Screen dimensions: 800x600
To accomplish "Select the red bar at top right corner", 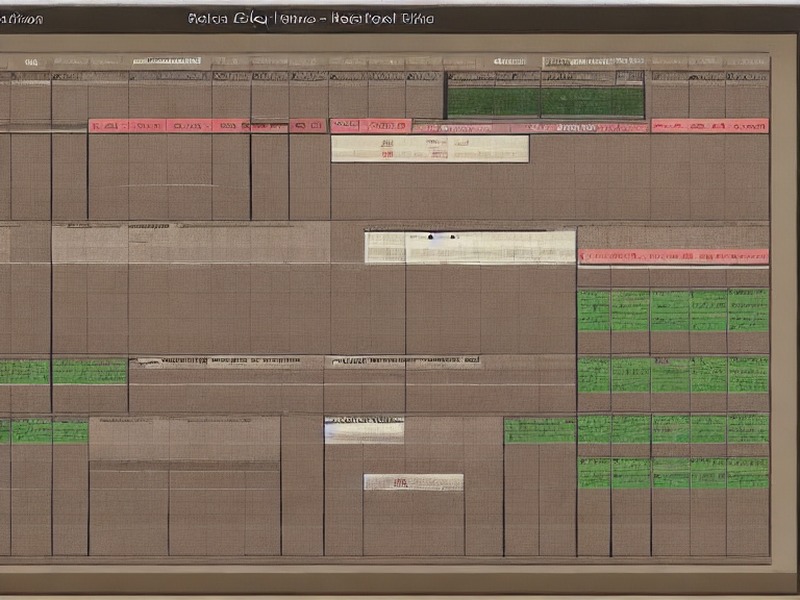I will click(710, 126).
